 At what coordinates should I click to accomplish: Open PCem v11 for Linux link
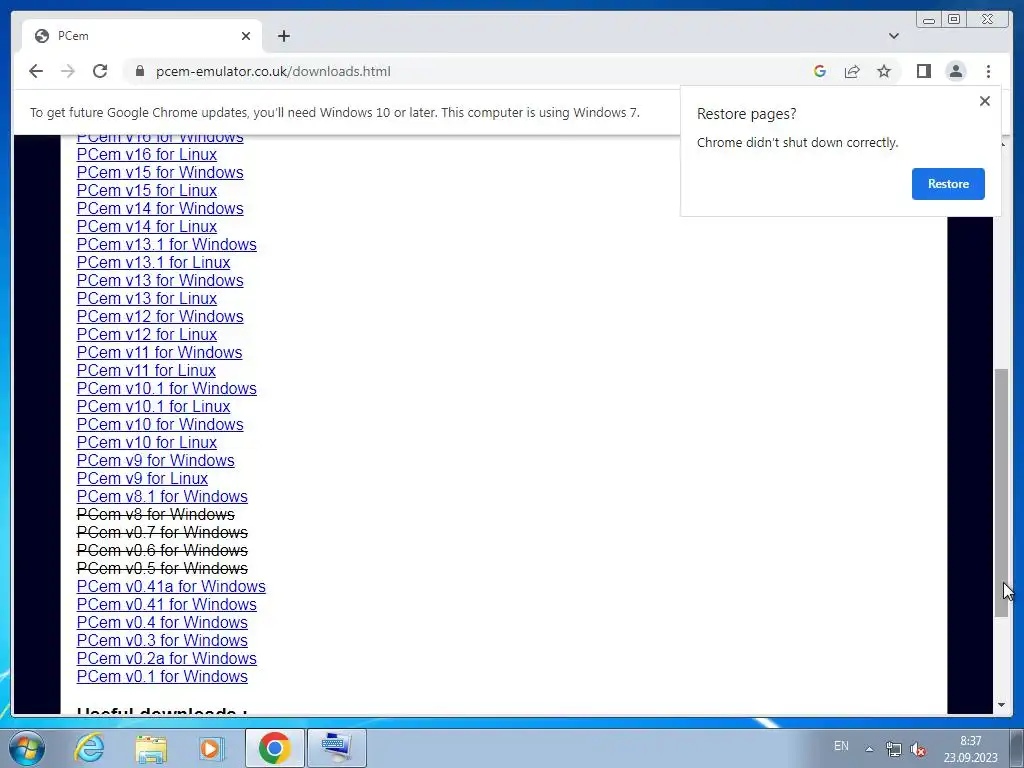(x=146, y=370)
